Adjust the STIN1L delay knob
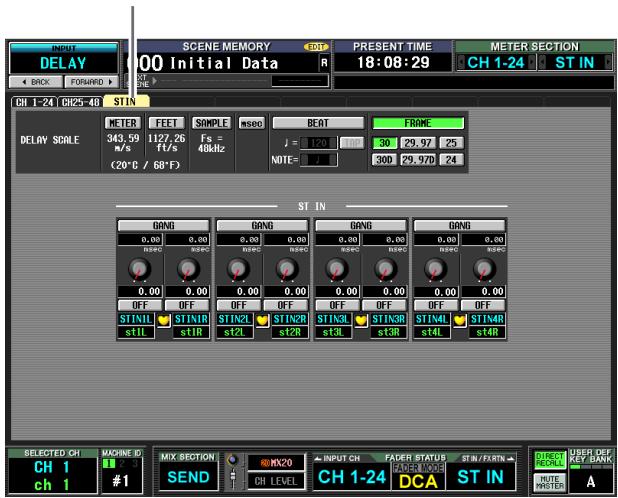 [139, 269]
